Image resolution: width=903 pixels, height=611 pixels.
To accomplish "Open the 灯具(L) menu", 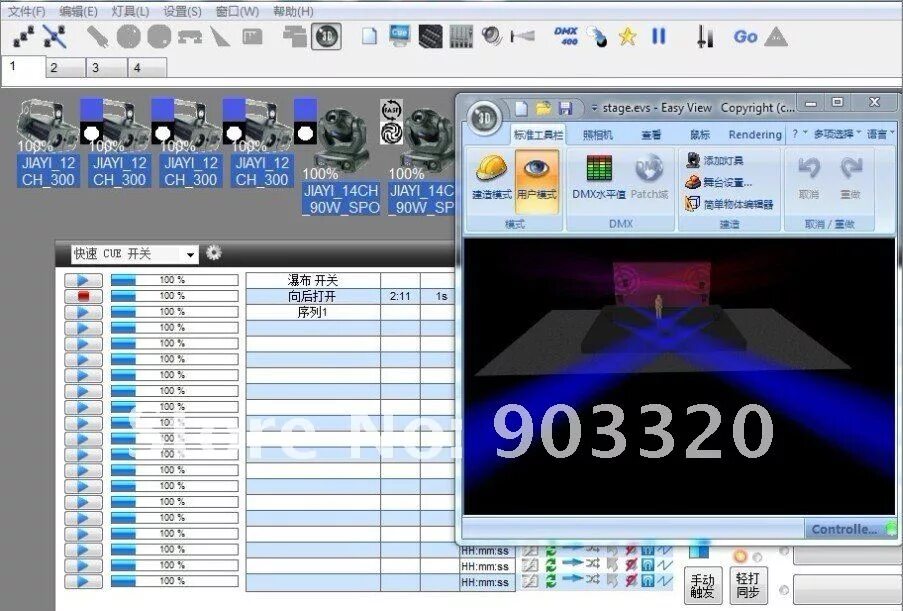I will pyautogui.click(x=131, y=12).
